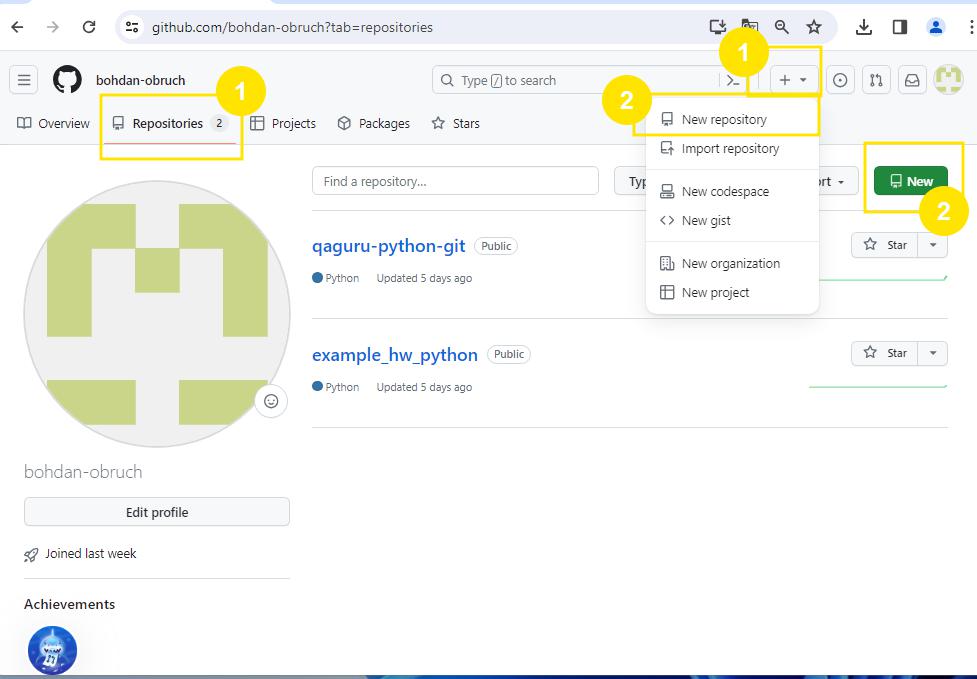Click the browser address bar URL
977x679 pixels.
pyautogui.click(x=292, y=27)
